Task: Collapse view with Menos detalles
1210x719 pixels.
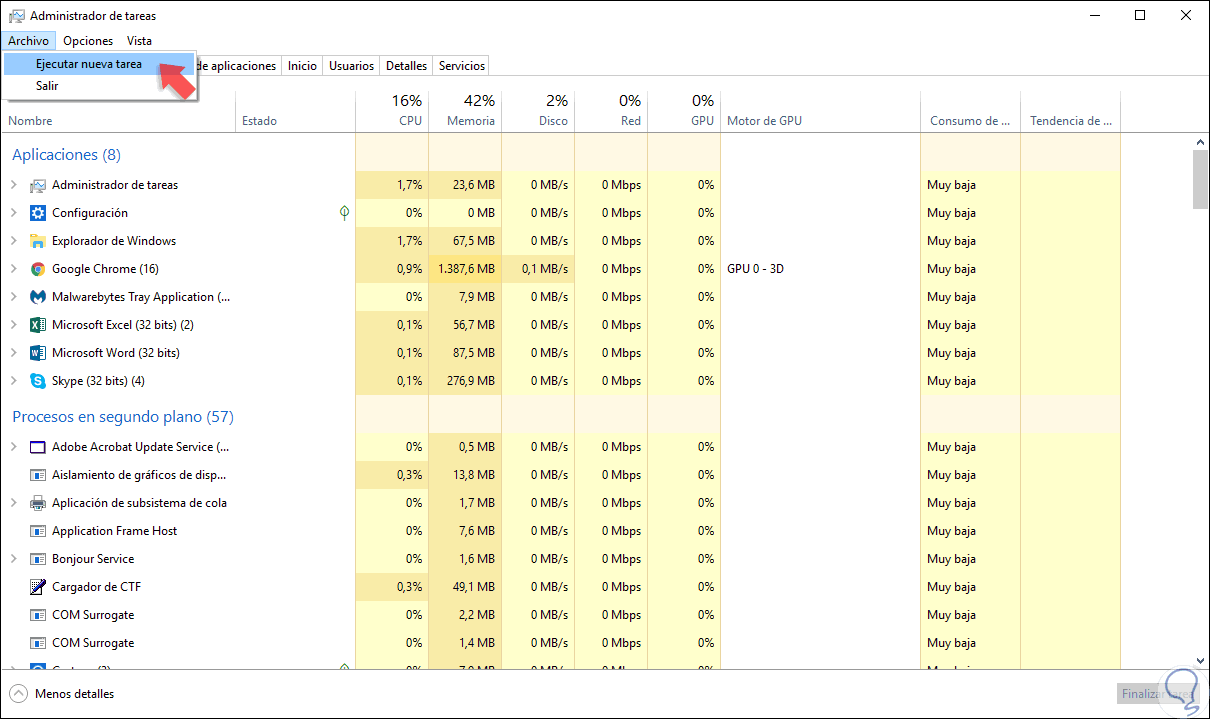Action: (62, 694)
